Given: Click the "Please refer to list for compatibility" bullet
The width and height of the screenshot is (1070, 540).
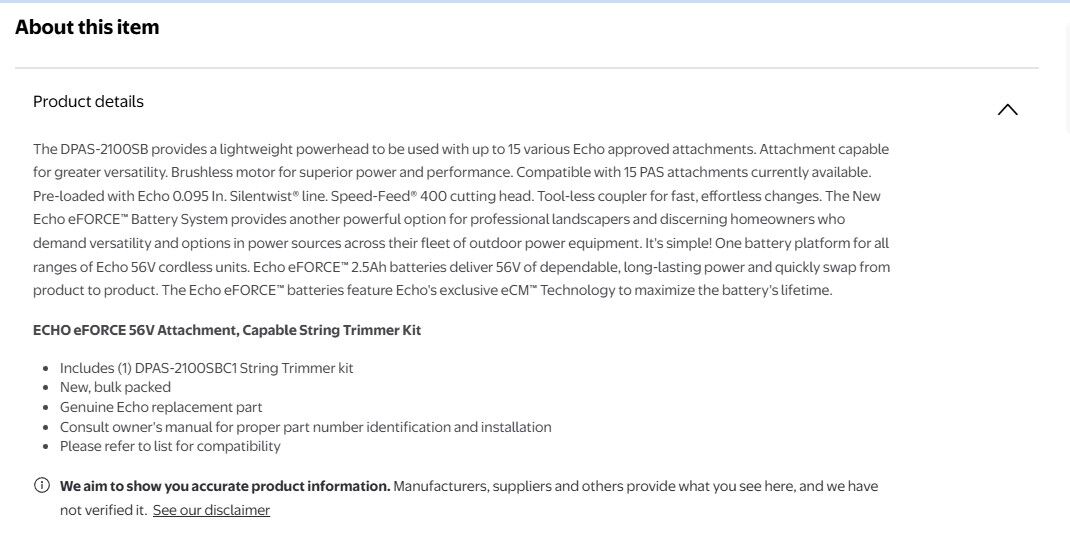Looking at the screenshot, I should (x=170, y=446).
